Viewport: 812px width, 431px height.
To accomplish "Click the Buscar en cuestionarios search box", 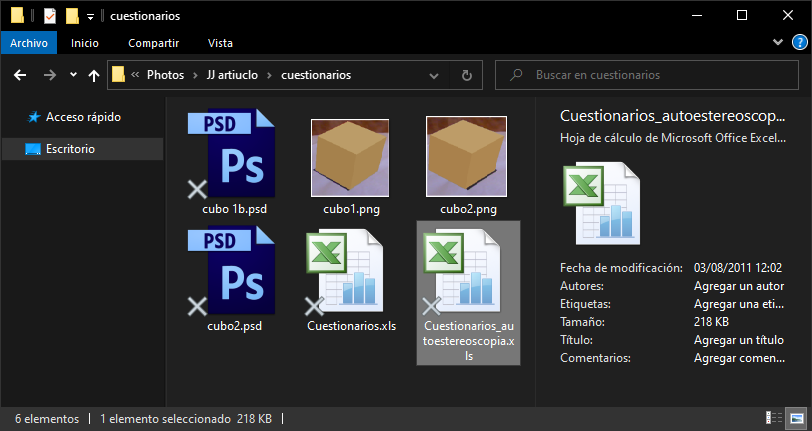I will pyautogui.click(x=650, y=75).
